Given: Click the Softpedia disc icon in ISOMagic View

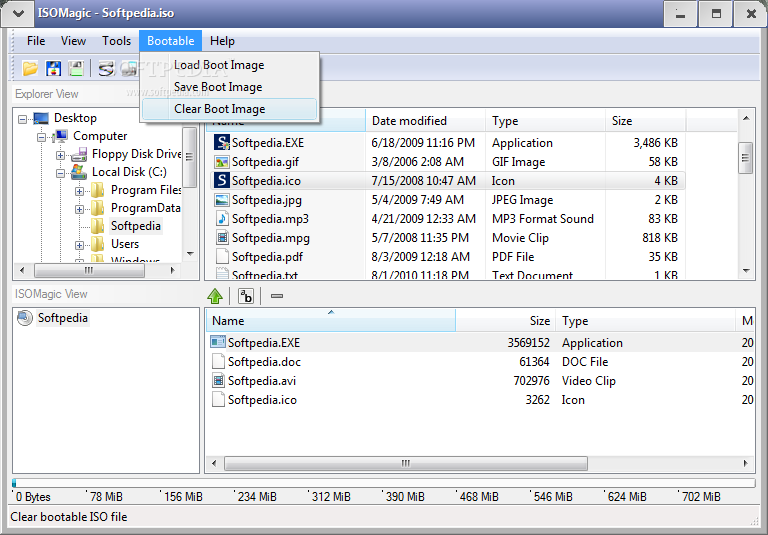Looking at the screenshot, I should (x=24, y=318).
